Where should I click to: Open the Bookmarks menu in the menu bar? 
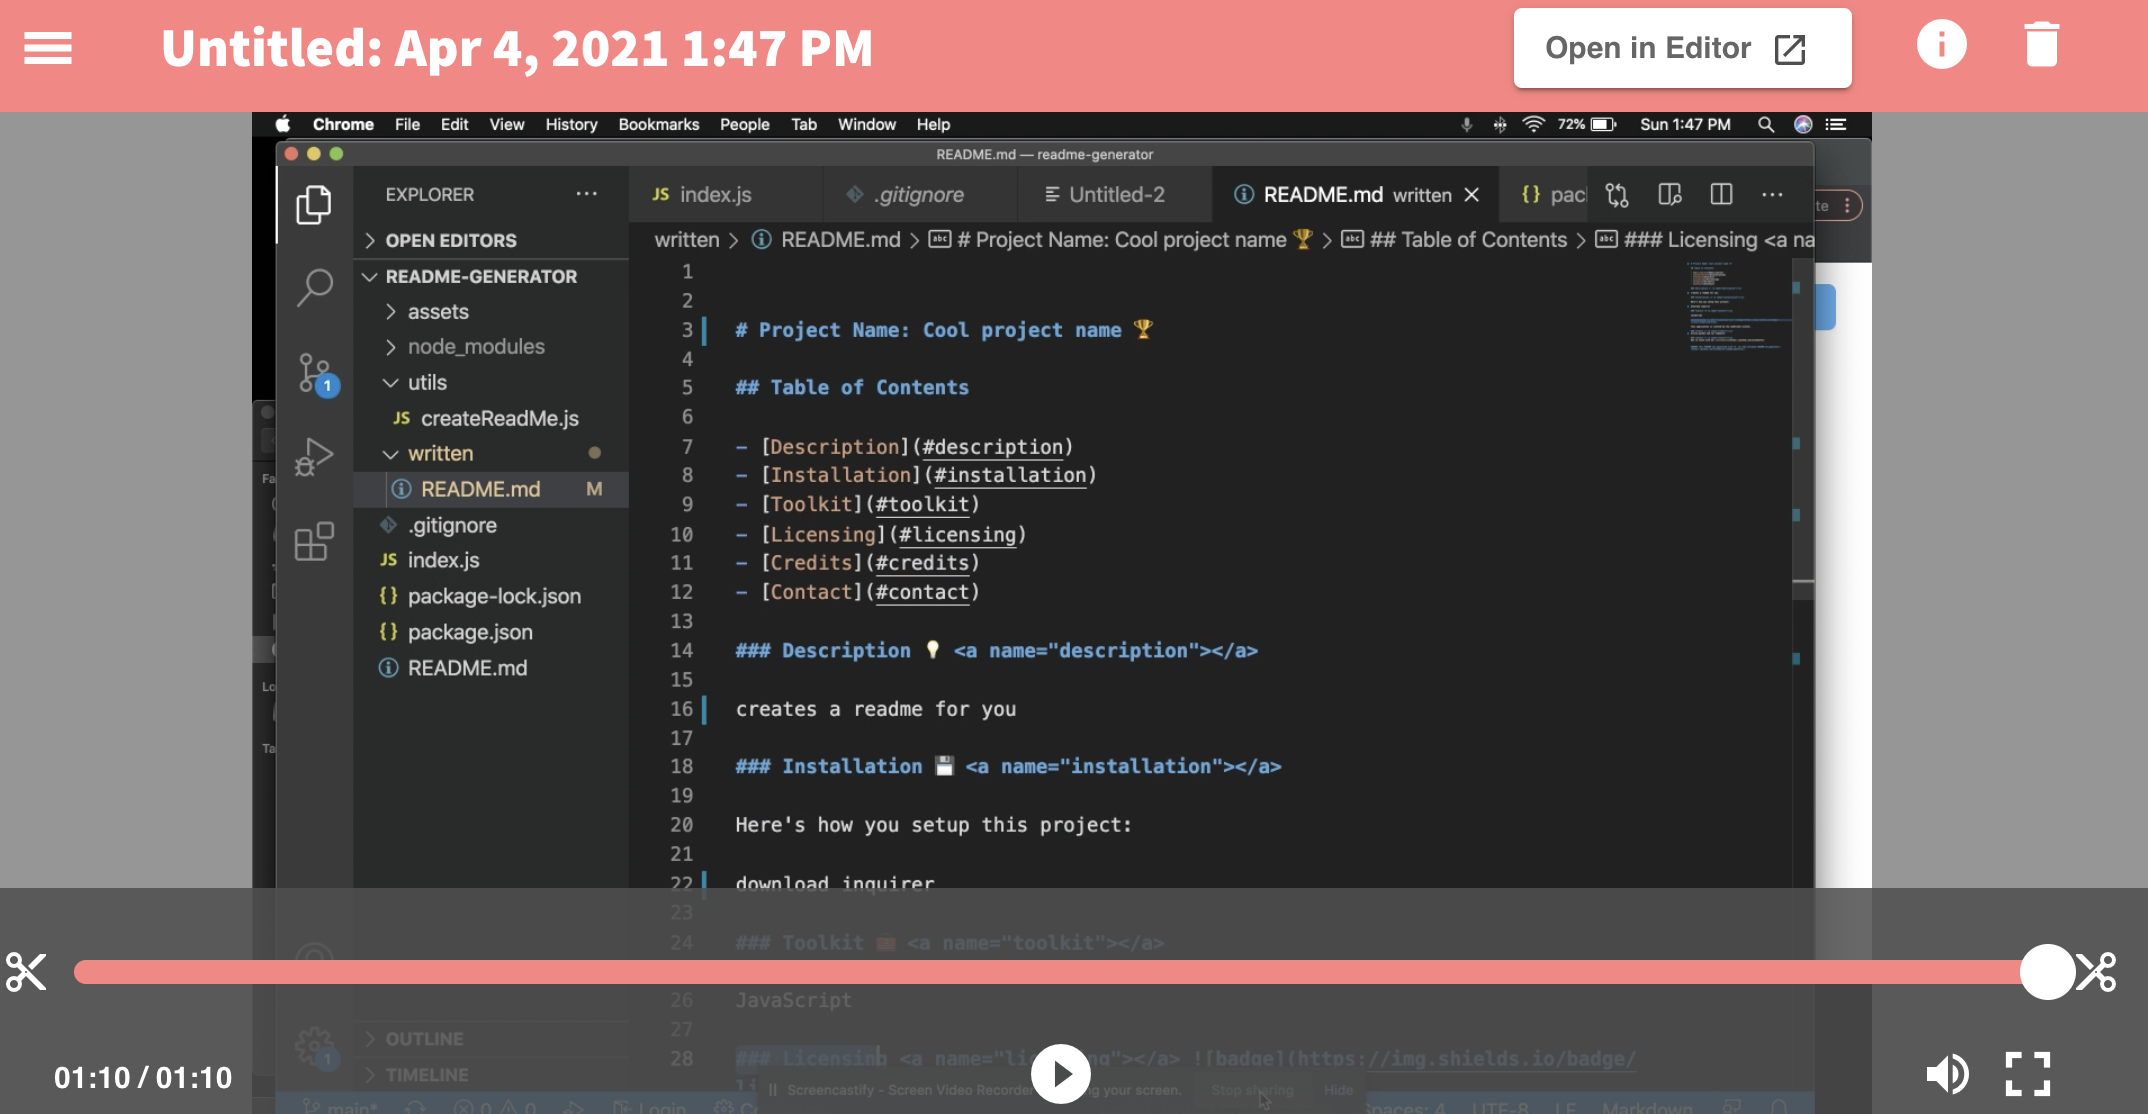(659, 124)
